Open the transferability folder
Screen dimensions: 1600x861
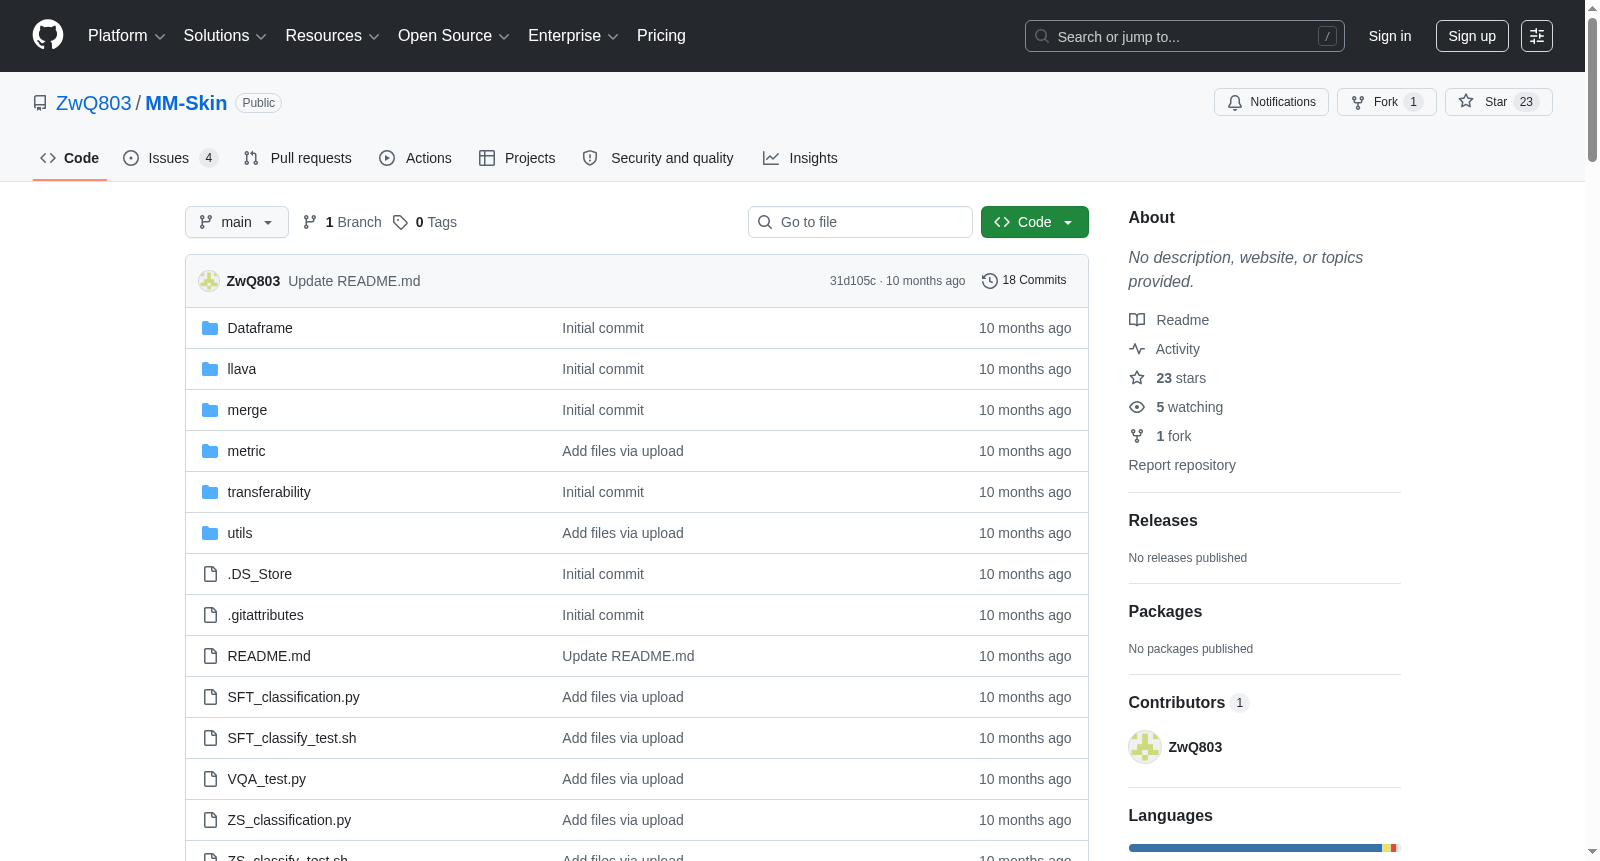tap(269, 492)
